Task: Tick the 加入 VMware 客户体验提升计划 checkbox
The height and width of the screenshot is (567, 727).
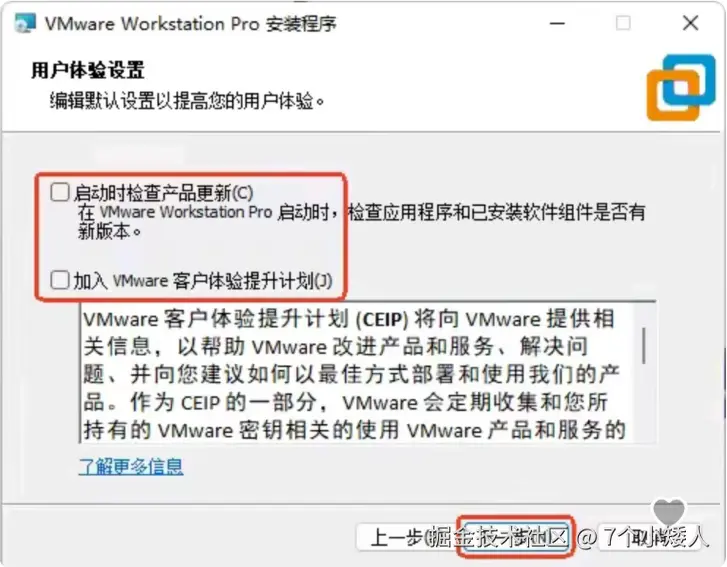Action: coord(60,280)
